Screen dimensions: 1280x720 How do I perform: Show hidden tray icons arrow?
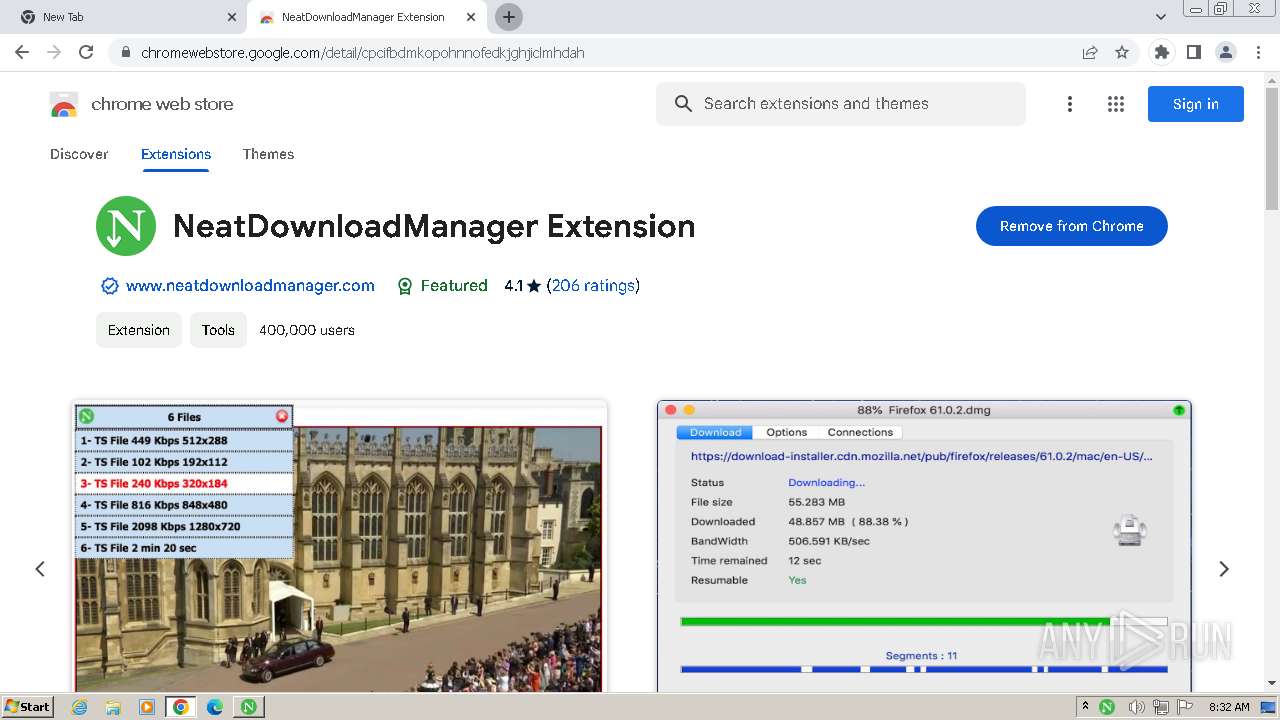coord(1085,707)
